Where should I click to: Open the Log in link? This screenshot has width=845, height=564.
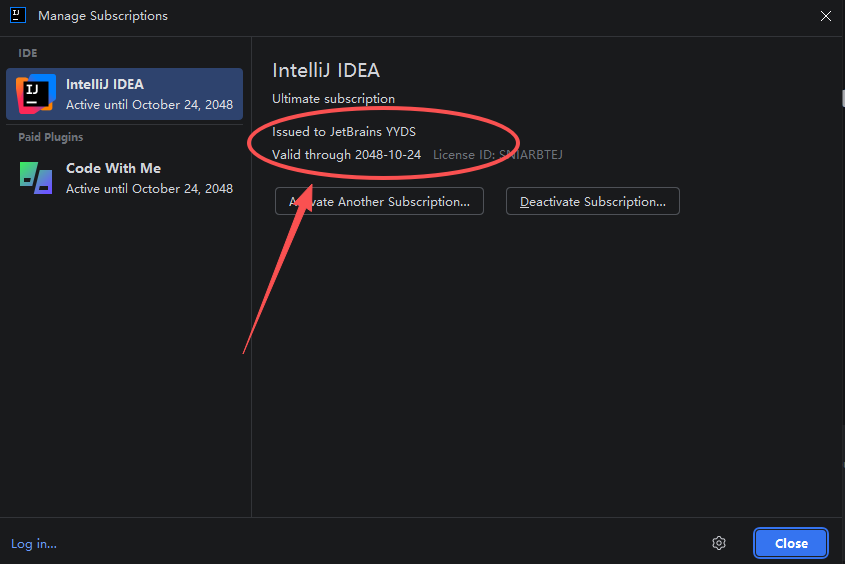34,543
